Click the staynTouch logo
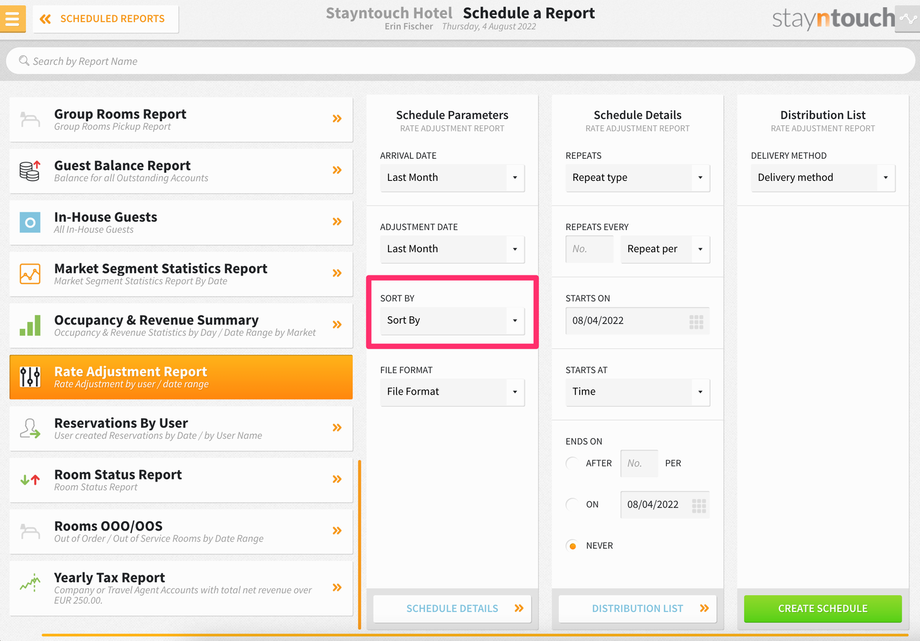The image size is (920, 641). [x=833, y=19]
